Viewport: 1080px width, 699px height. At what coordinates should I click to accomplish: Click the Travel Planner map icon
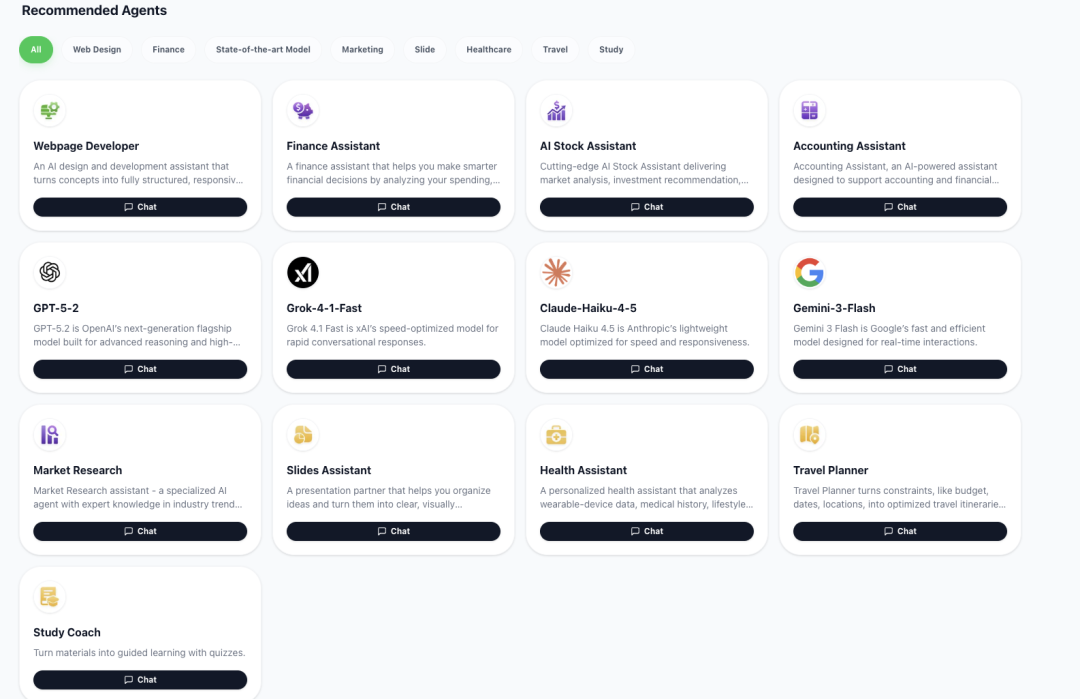click(809, 435)
